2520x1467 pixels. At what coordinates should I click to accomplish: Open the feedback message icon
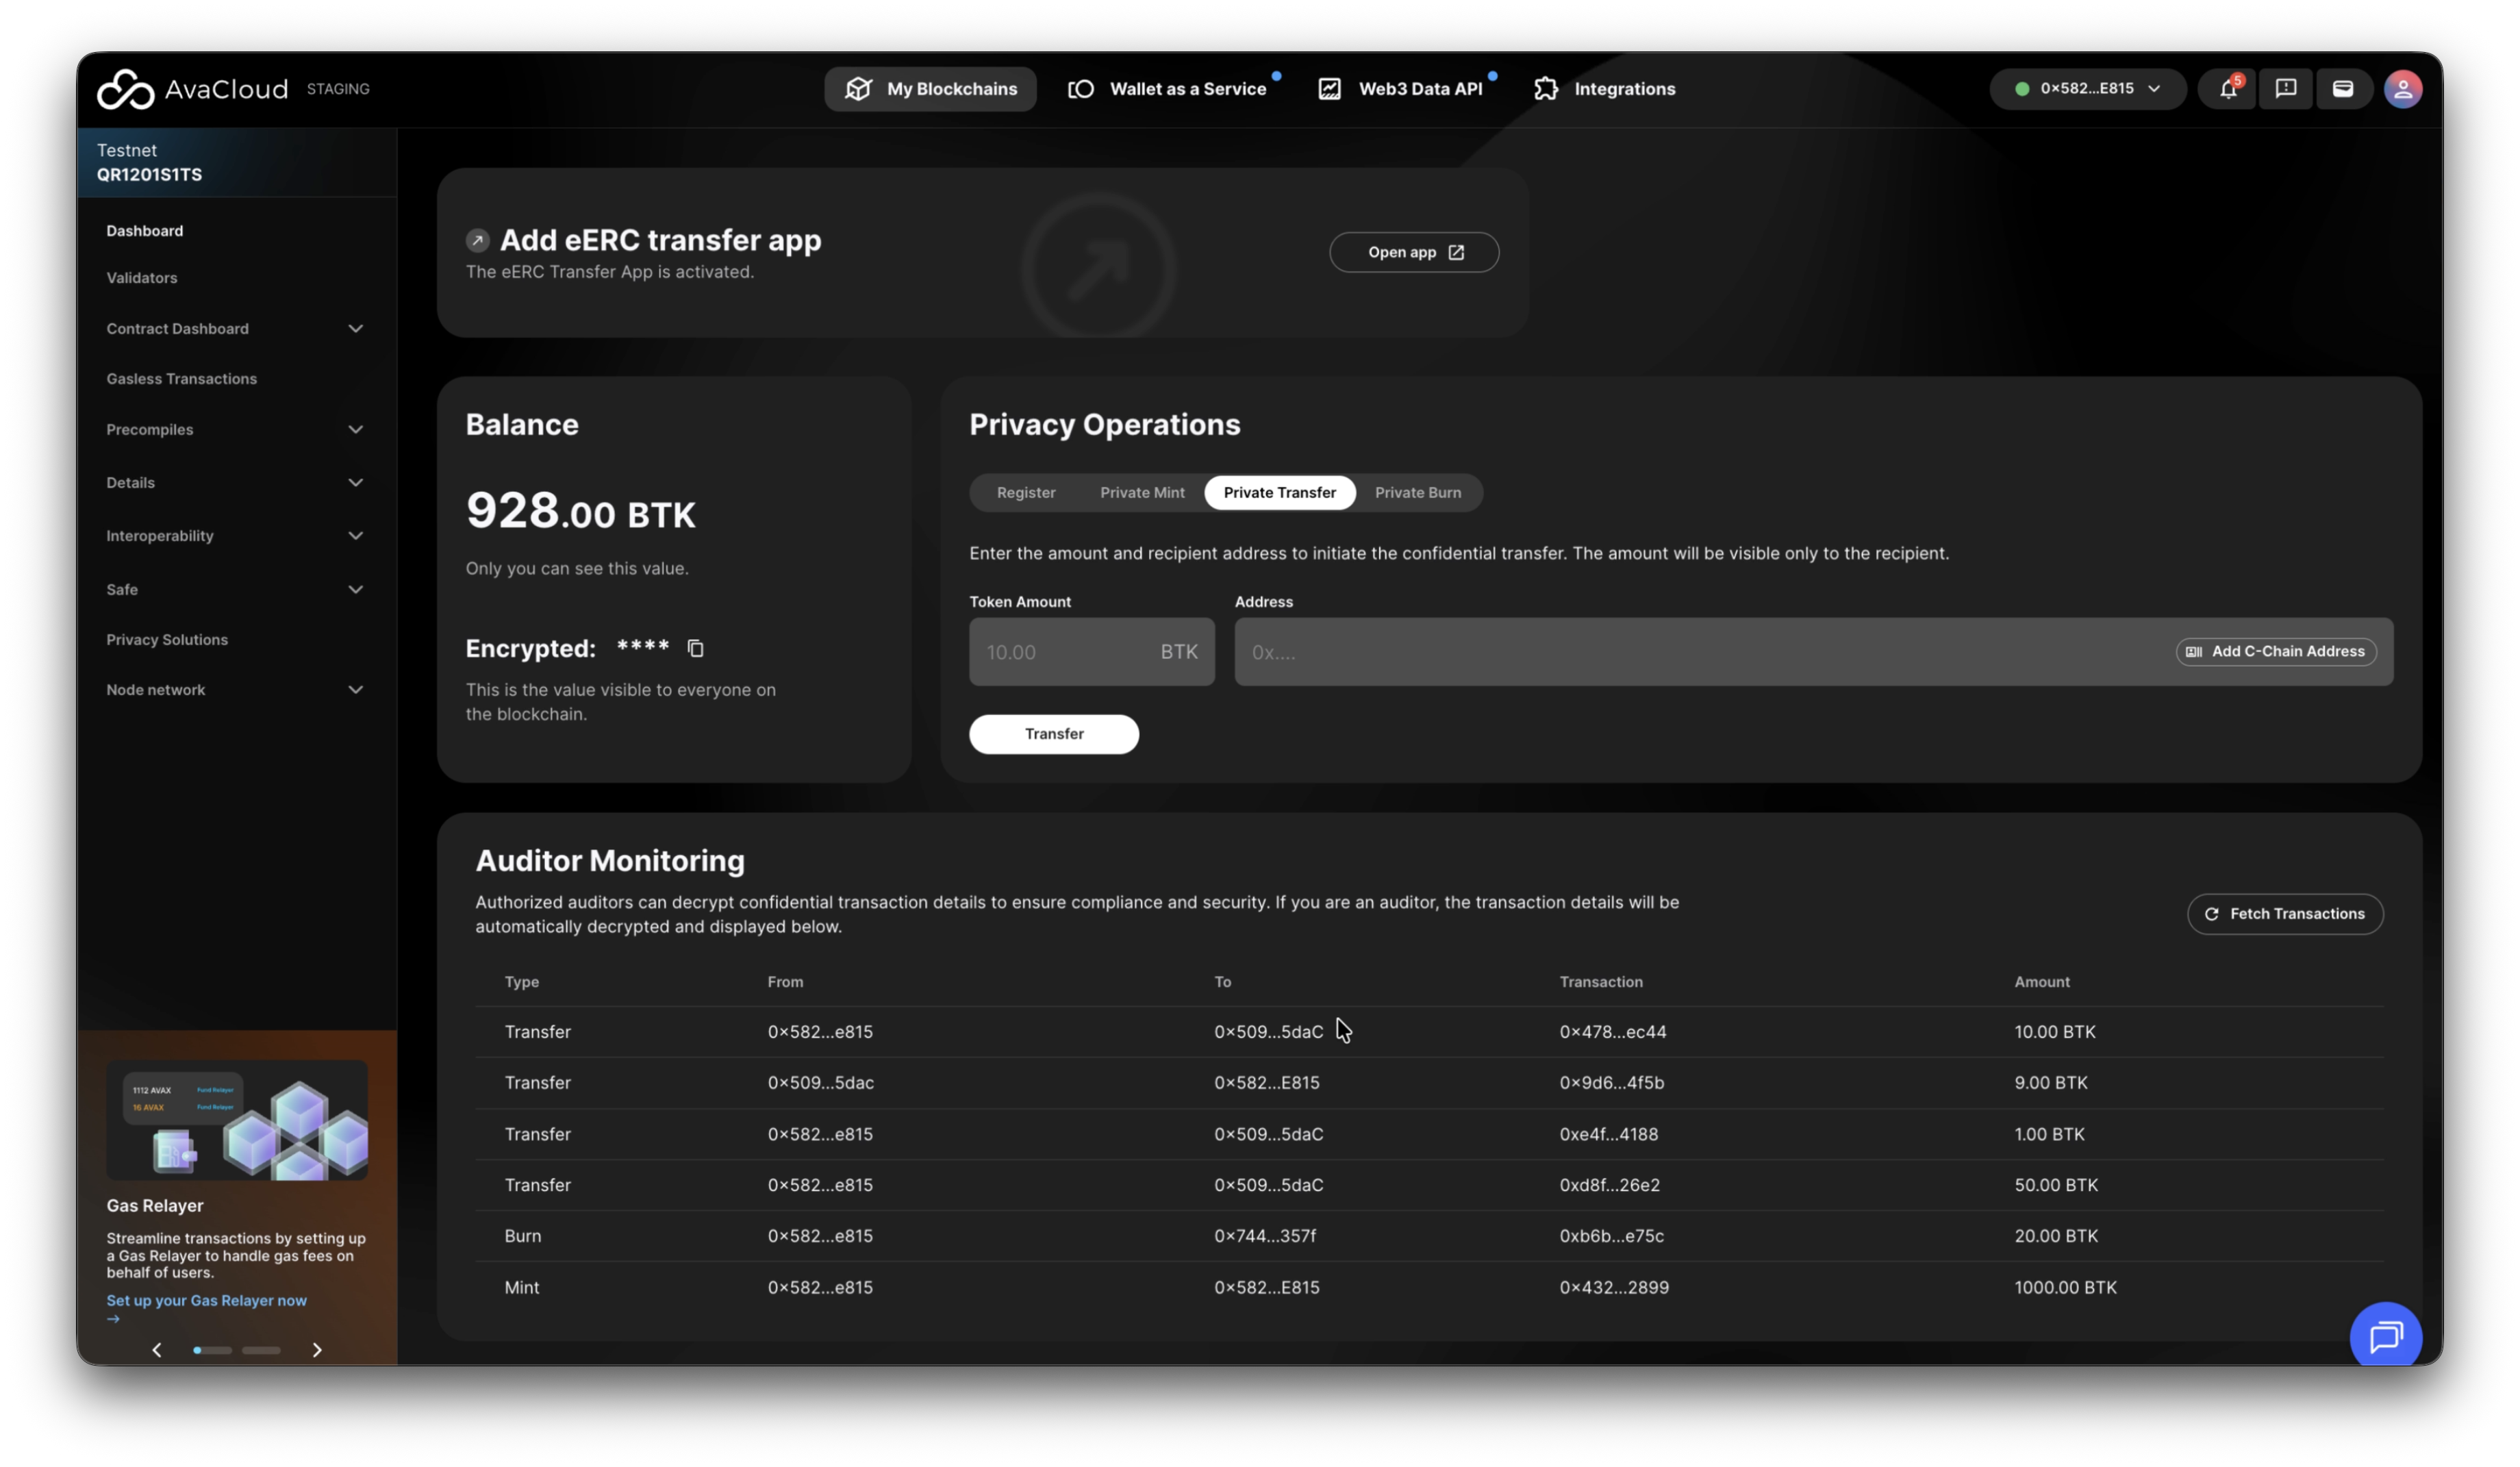tap(2285, 89)
